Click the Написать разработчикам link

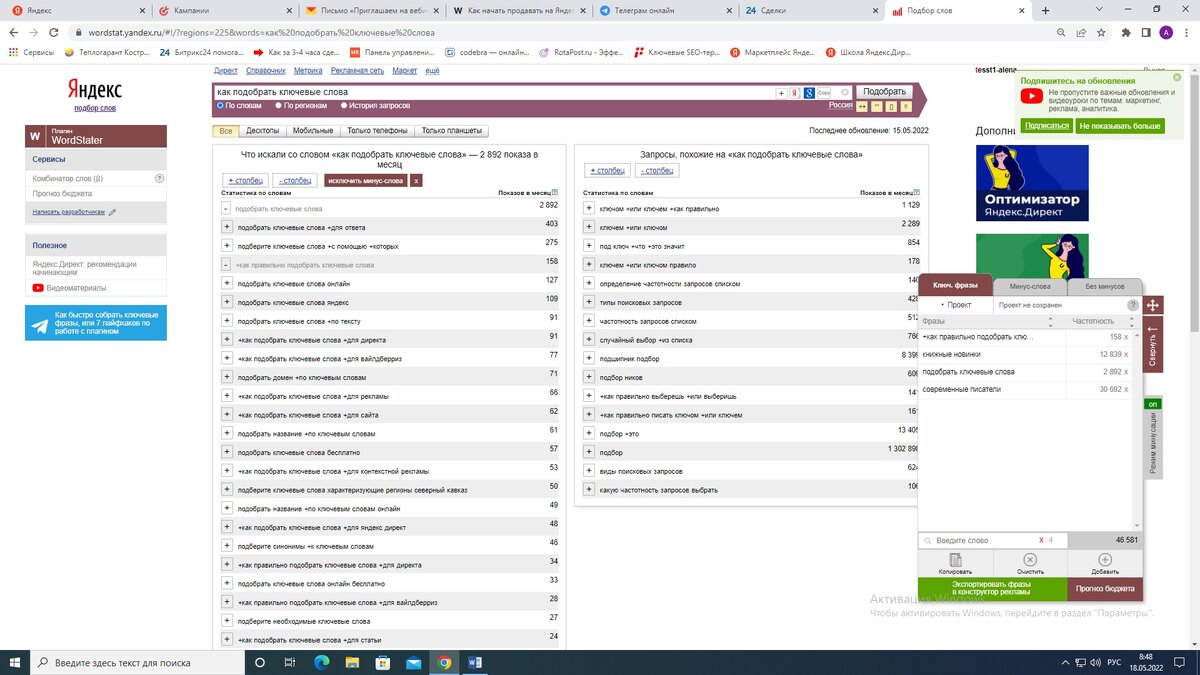tap(67, 212)
